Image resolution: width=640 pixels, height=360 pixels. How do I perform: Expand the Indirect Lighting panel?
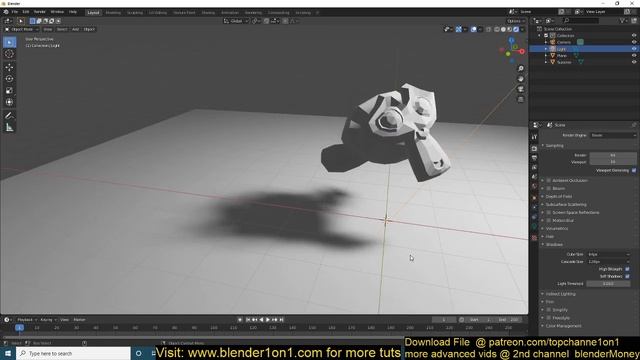pos(560,294)
